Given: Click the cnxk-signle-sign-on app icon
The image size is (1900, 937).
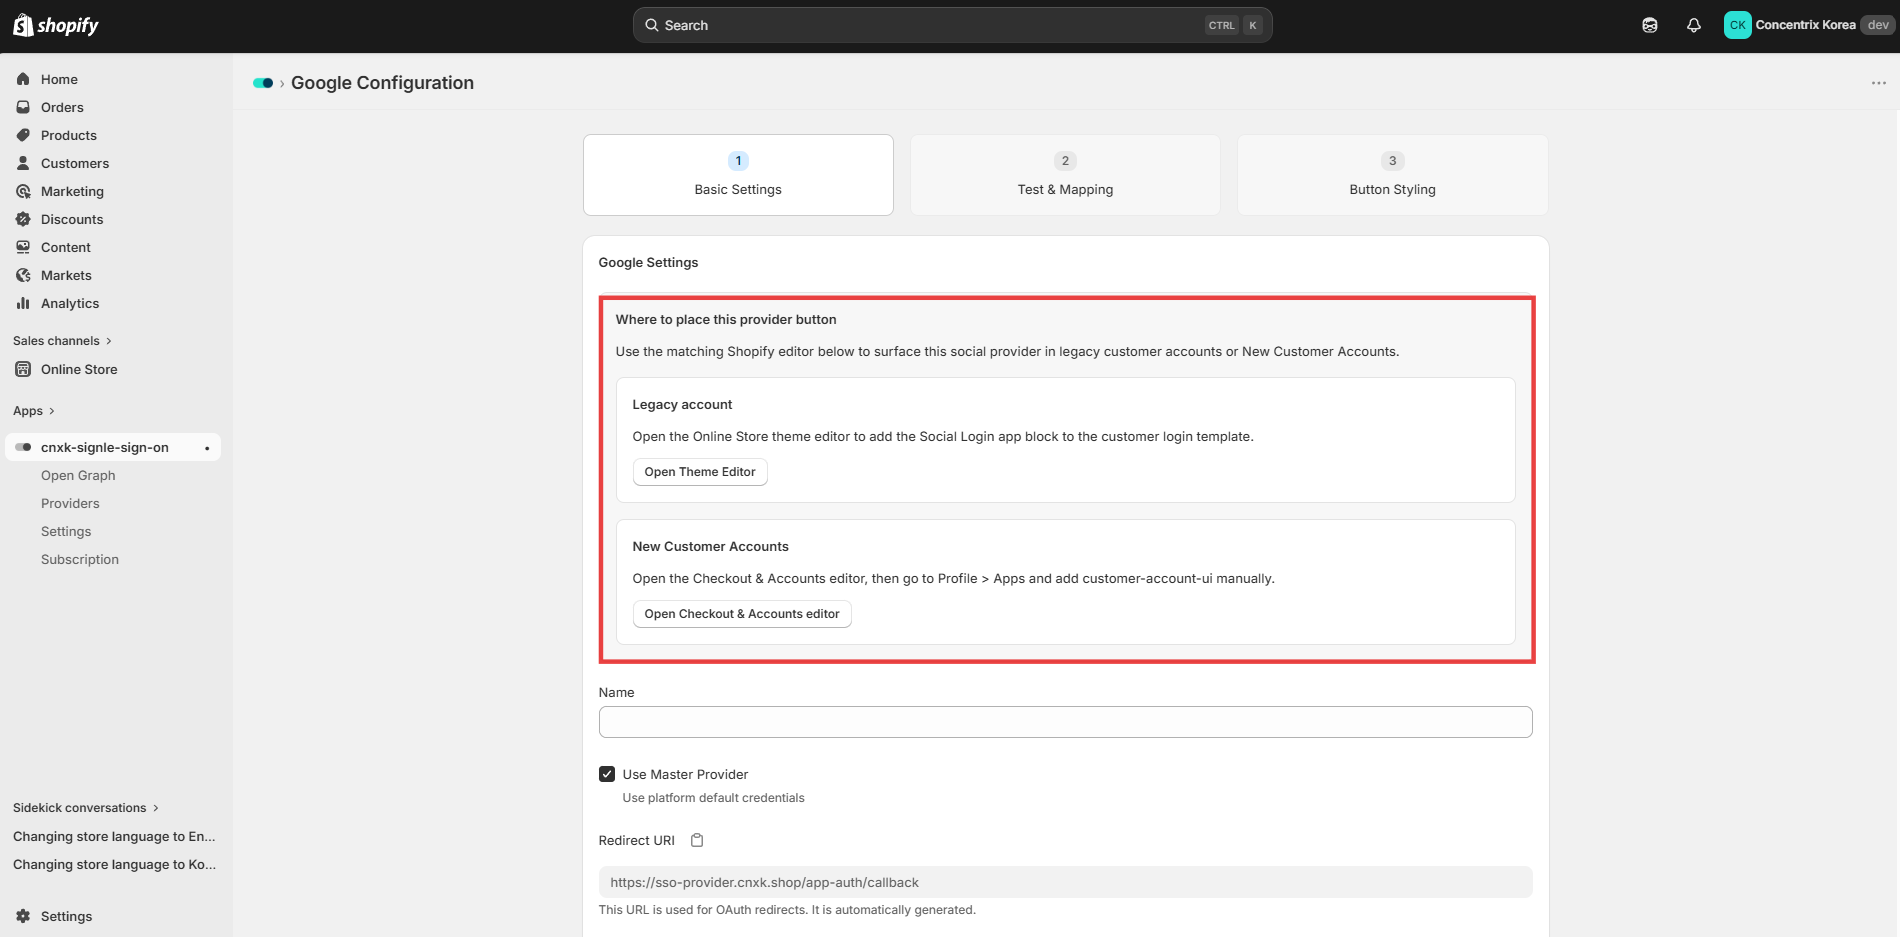Looking at the screenshot, I should 23,447.
